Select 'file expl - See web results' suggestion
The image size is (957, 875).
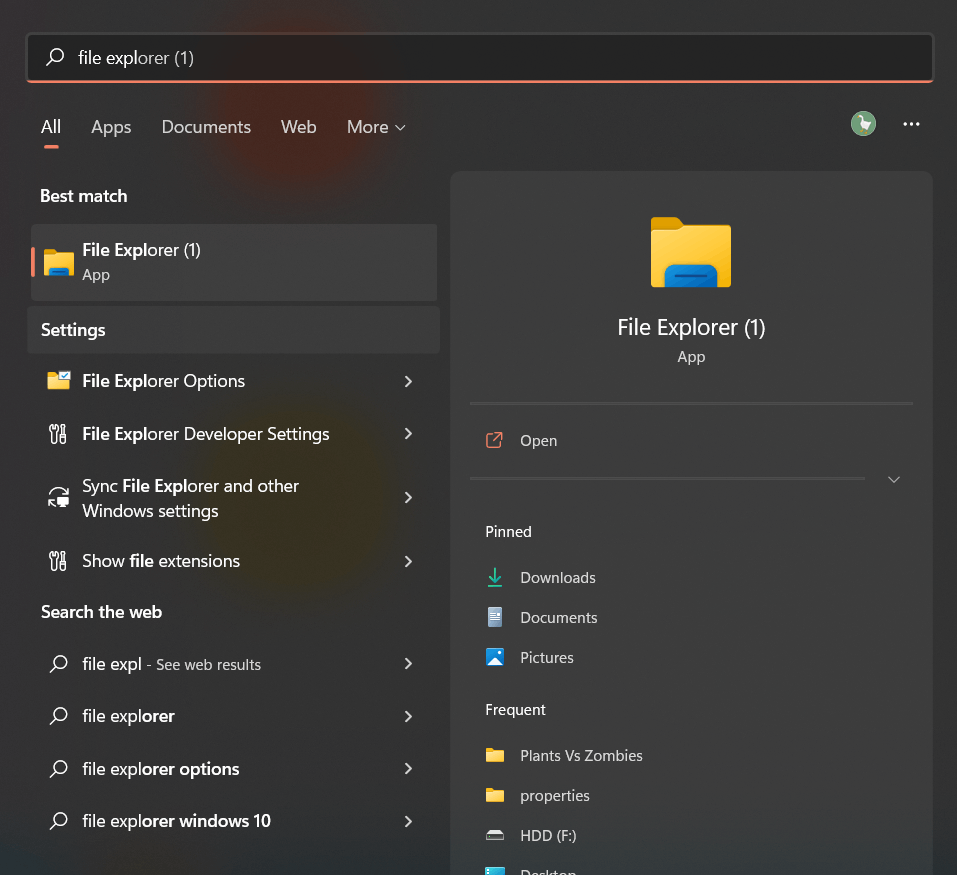coord(234,664)
